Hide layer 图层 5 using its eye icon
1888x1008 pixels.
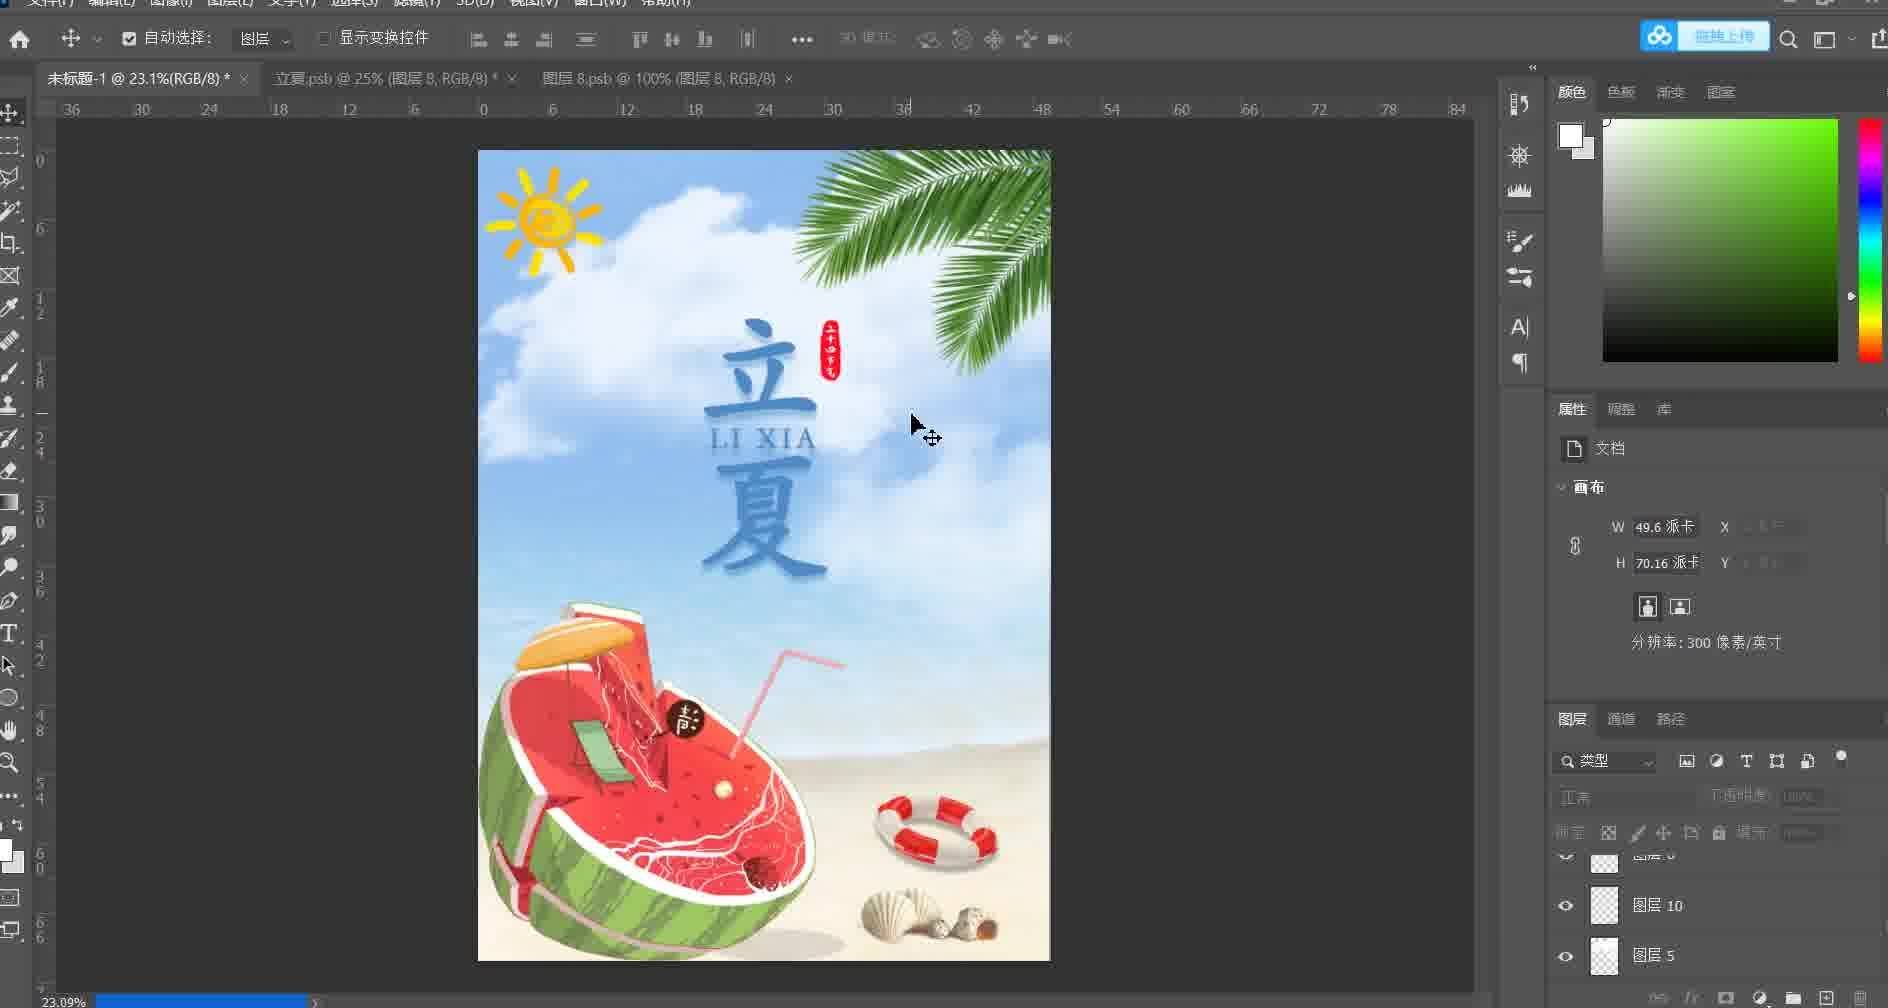[1566, 956]
